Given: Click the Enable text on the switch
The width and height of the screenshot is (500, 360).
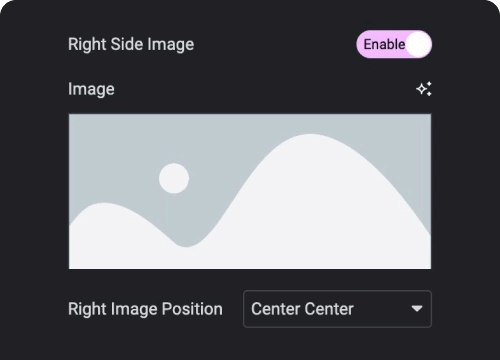Looking at the screenshot, I should (384, 44).
